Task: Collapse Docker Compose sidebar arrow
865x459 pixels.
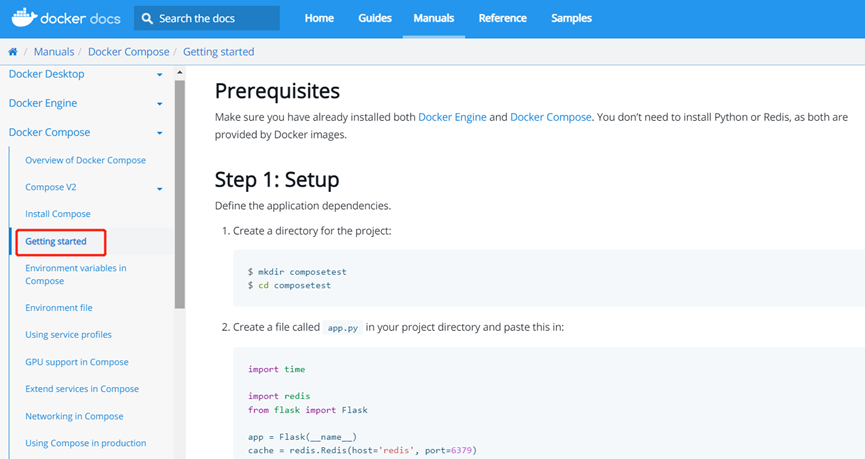Action: pos(159,133)
